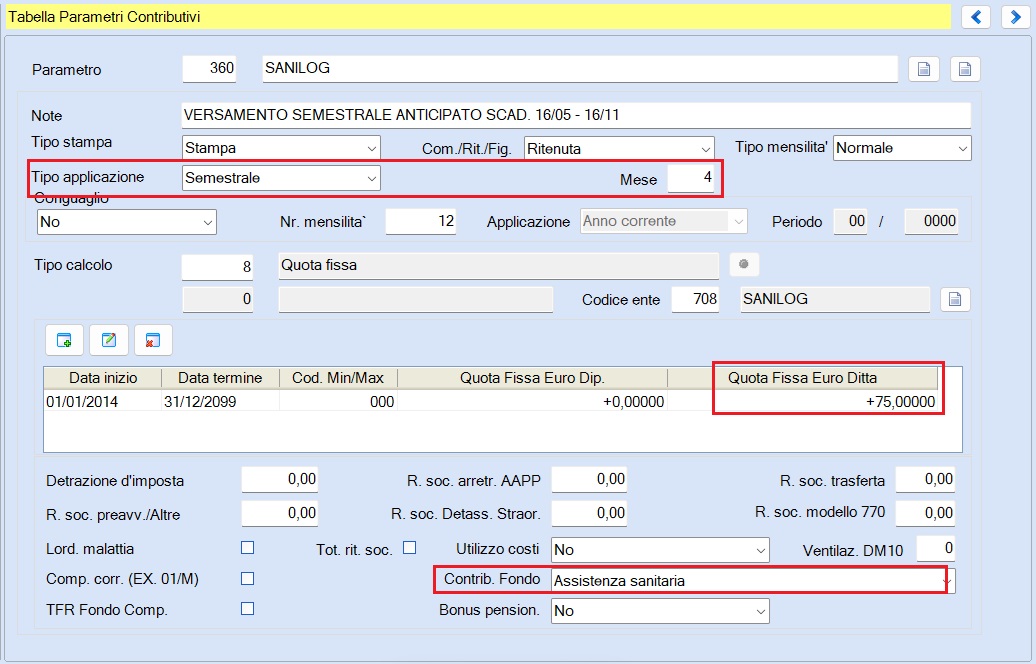
Task: Open the Conguaglio dropdown showing No
Action: coord(126,222)
